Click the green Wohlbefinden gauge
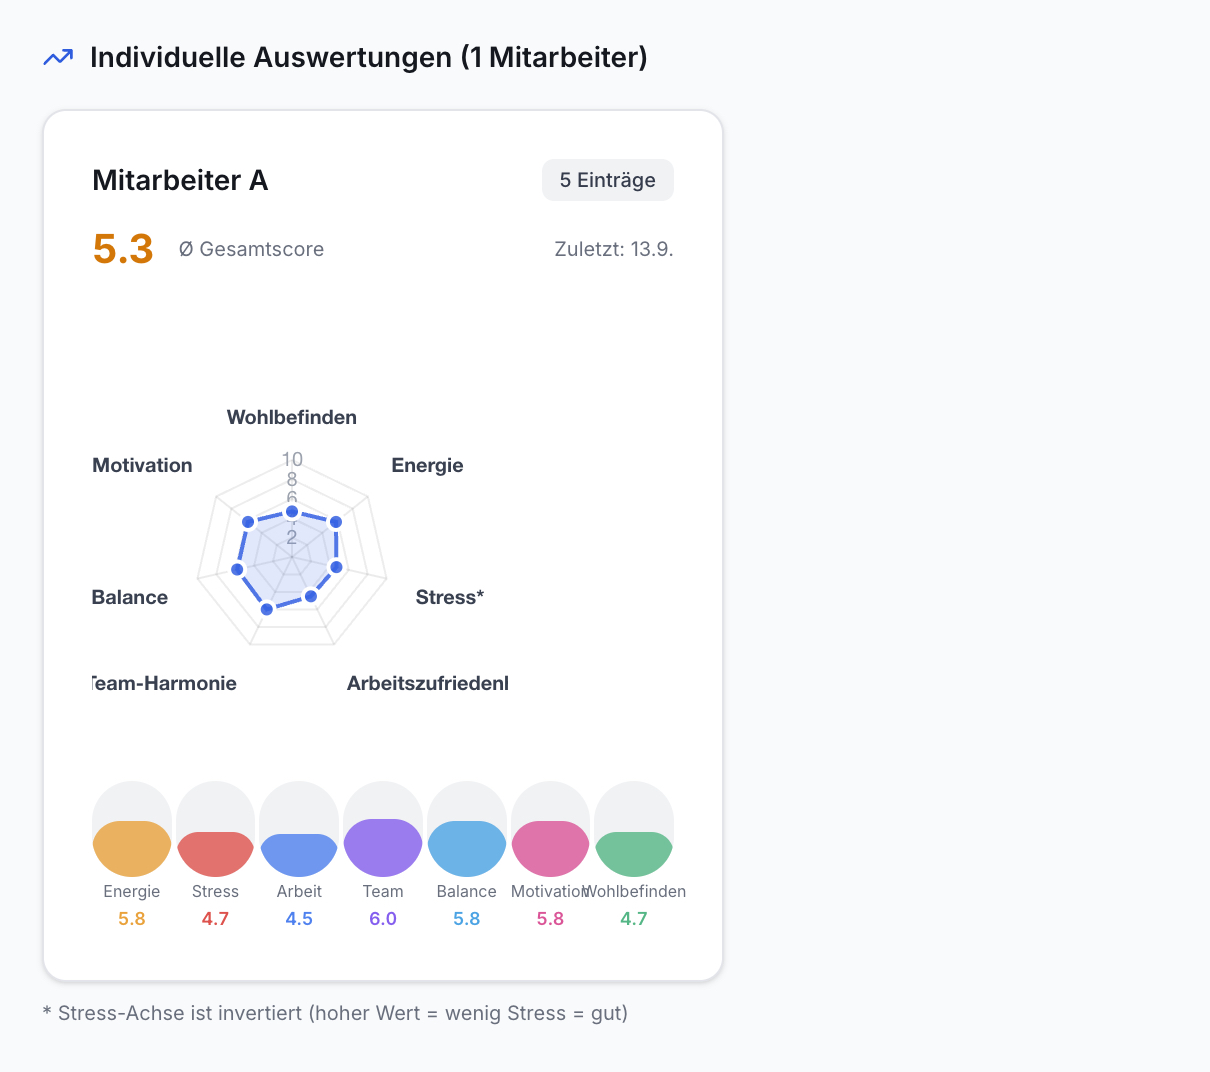This screenshot has height=1072, width=1210. pyautogui.click(x=634, y=829)
